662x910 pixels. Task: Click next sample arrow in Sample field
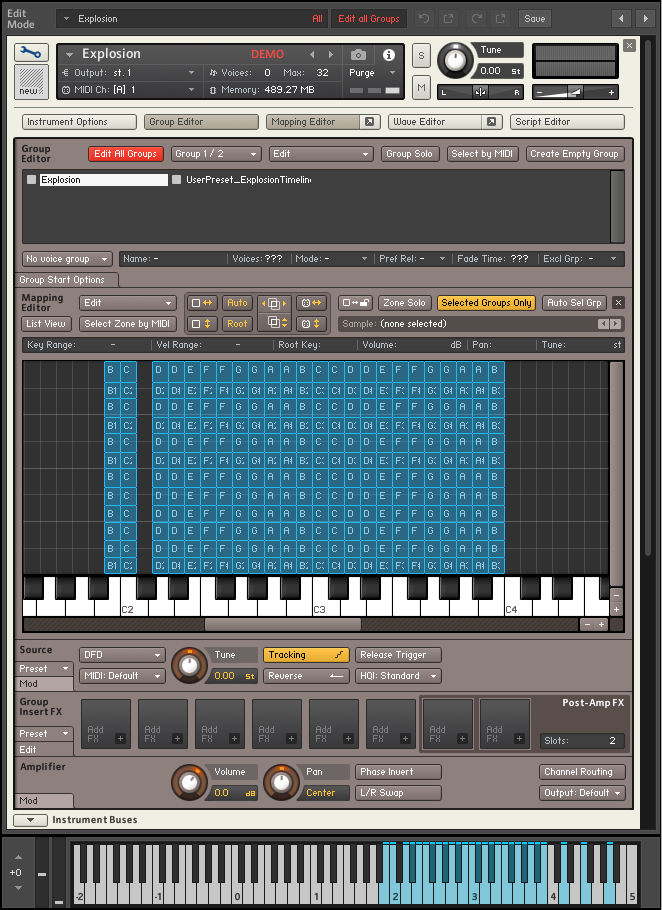coord(616,324)
